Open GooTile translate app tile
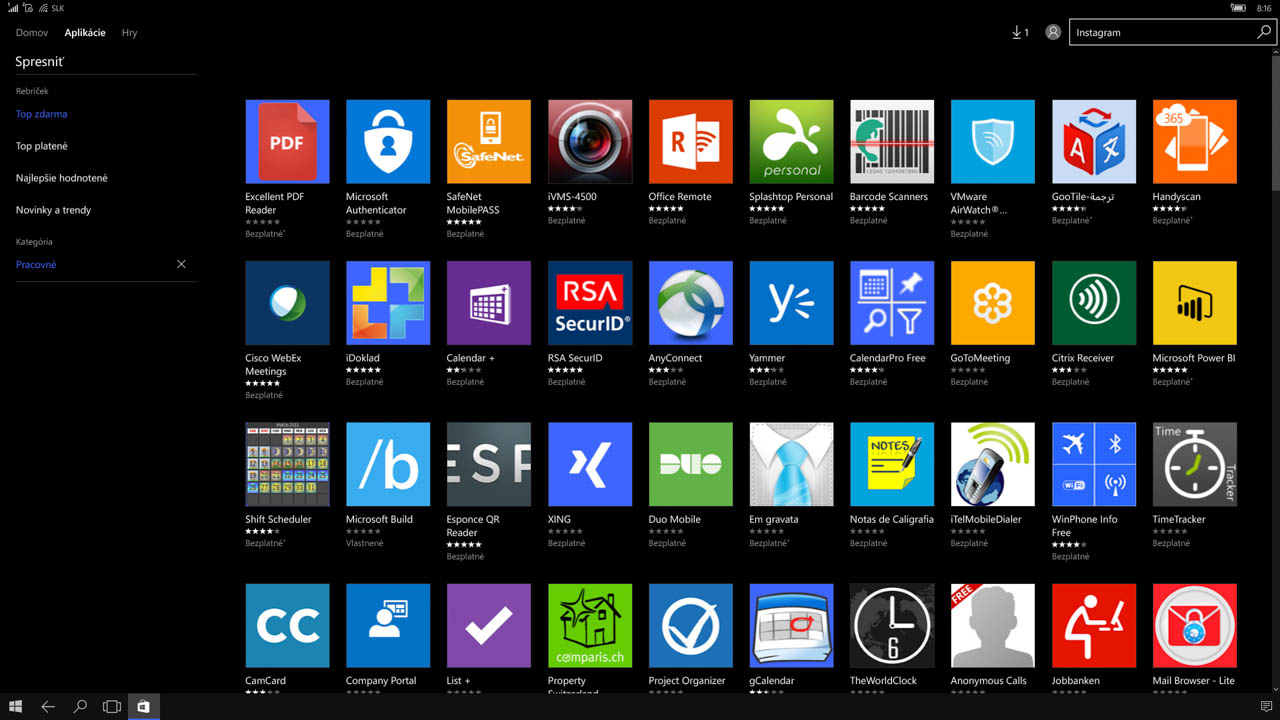The height and width of the screenshot is (720, 1280). [x=1094, y=141]
